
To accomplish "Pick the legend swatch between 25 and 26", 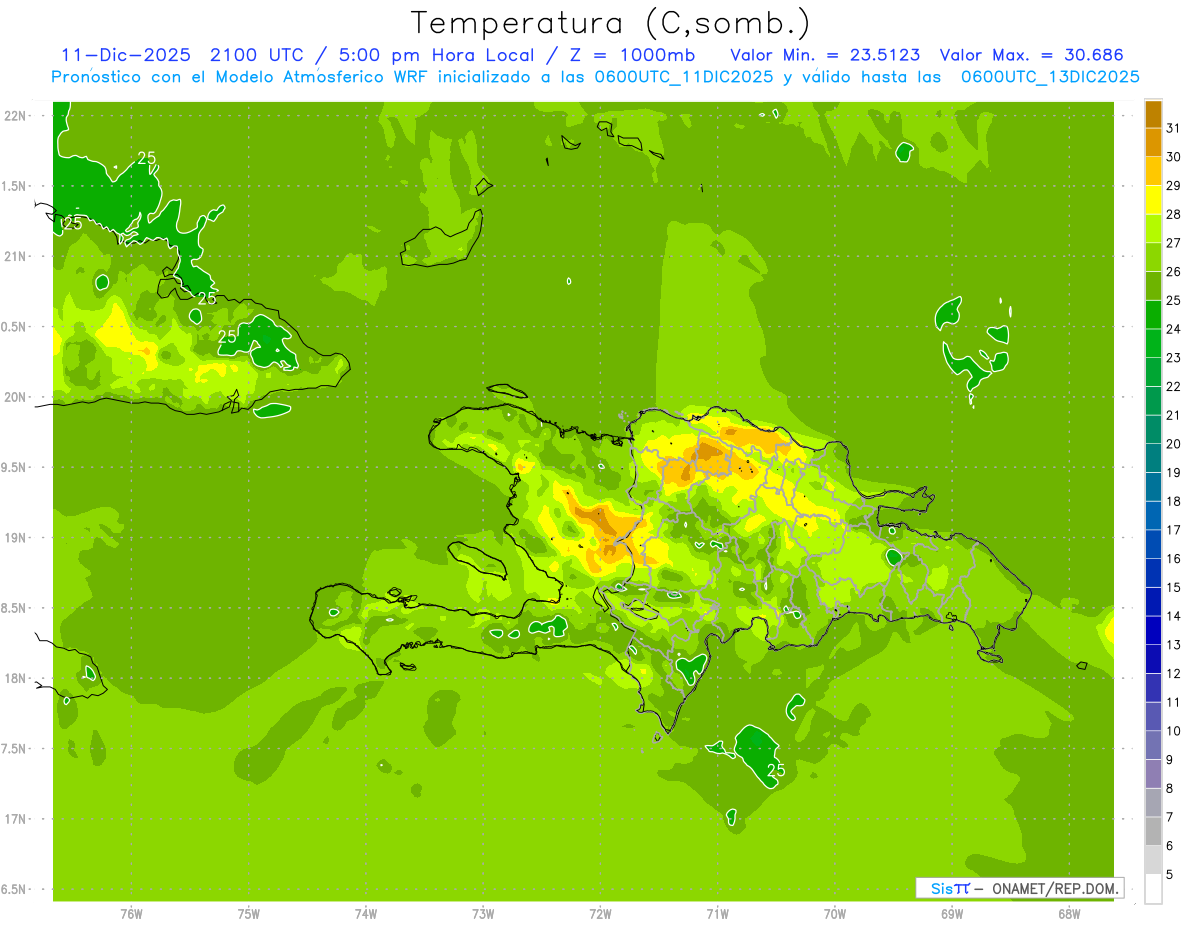I will 1153,286.
